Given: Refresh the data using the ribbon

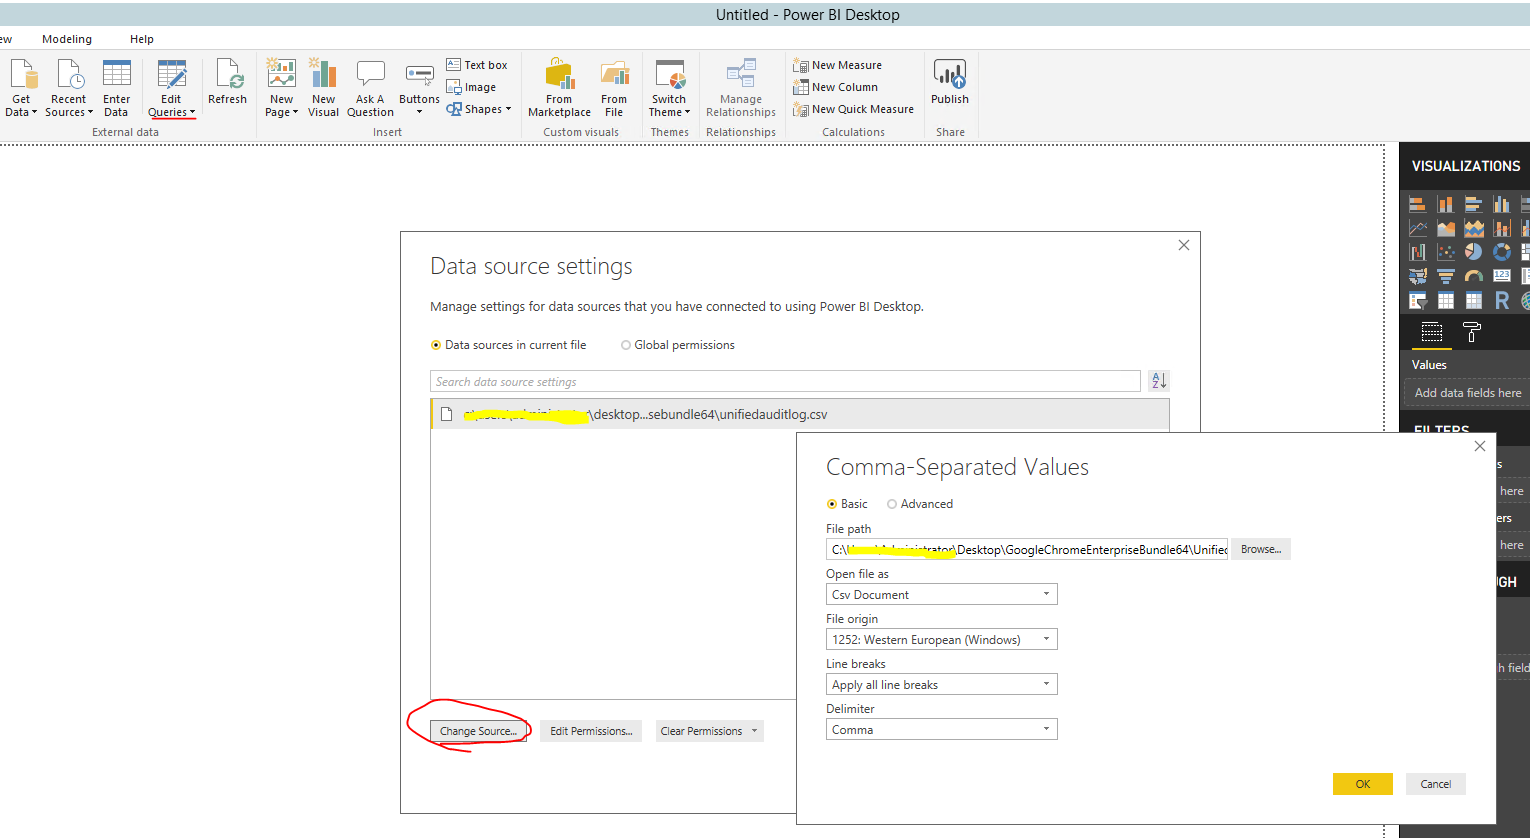Looking at the screenshot, I should click(x=227, y=82).
